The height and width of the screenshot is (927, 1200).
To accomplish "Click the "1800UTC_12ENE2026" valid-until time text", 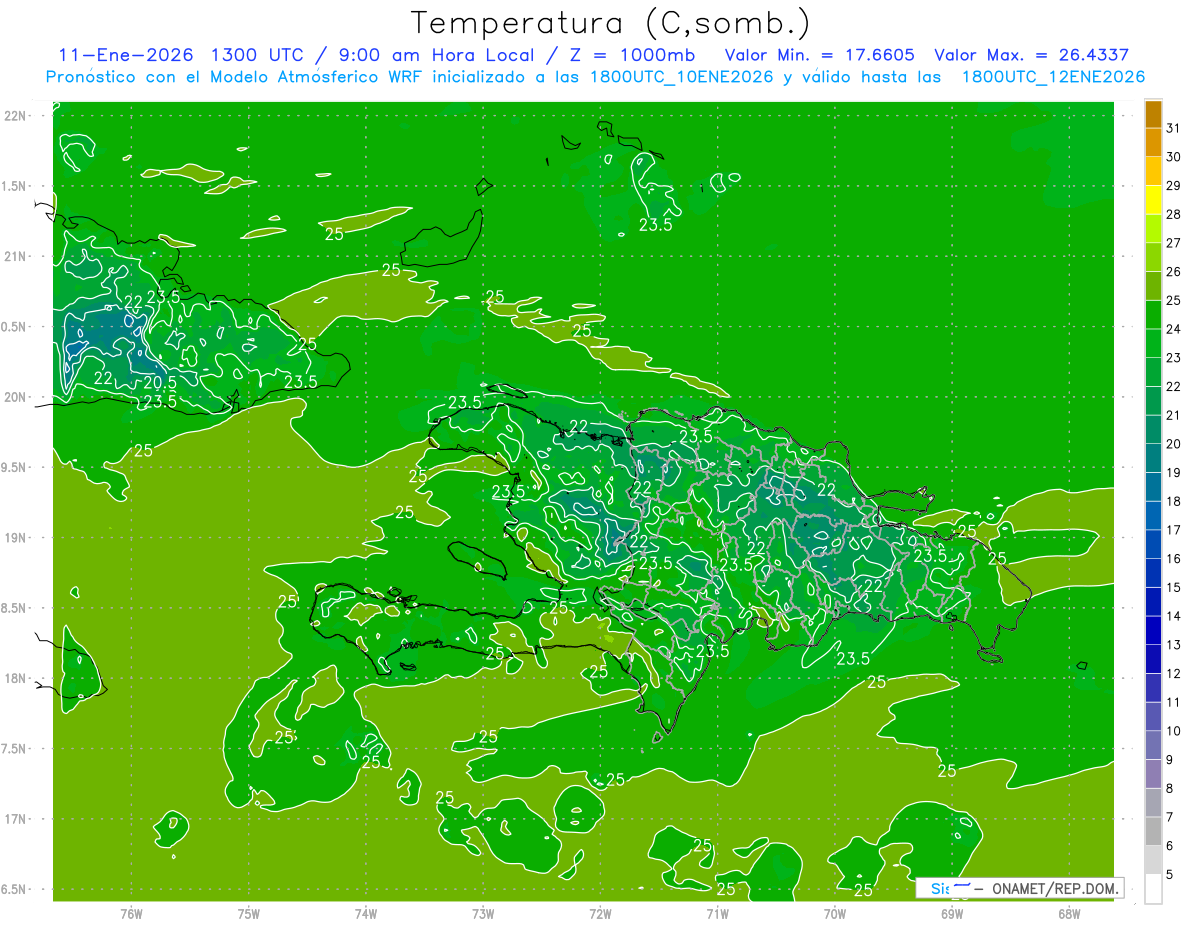I will [x=1053, y=77].
